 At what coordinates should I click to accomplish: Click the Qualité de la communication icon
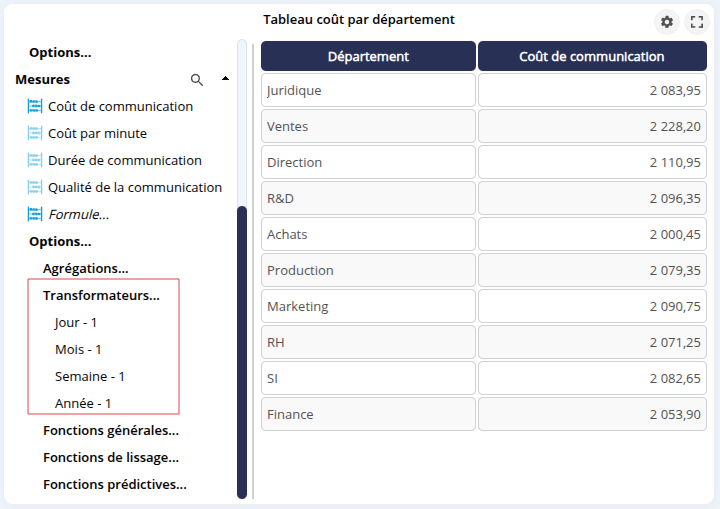pyautogui.click(x=35, y=187)
